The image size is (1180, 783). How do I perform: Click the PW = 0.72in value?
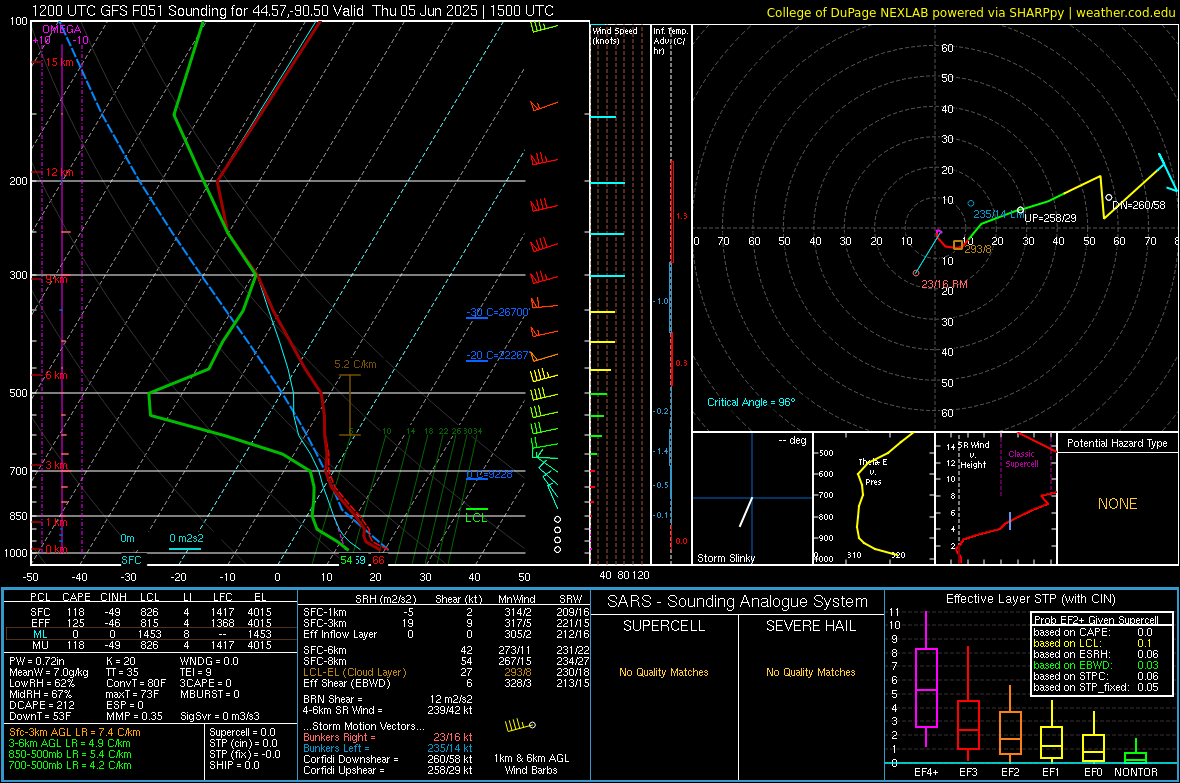pyautogui.click(x=37, y=661)
